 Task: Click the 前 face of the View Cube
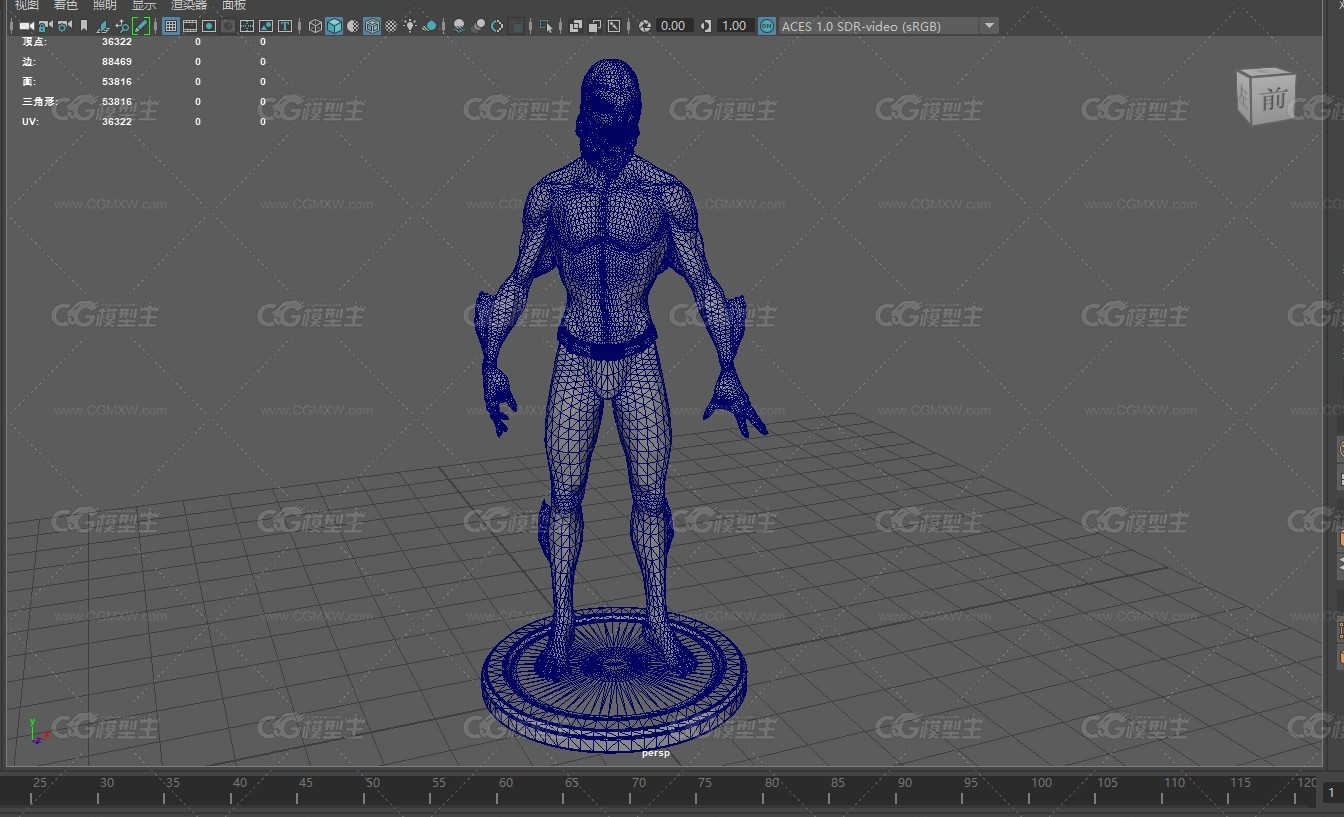coord(1273,99)
